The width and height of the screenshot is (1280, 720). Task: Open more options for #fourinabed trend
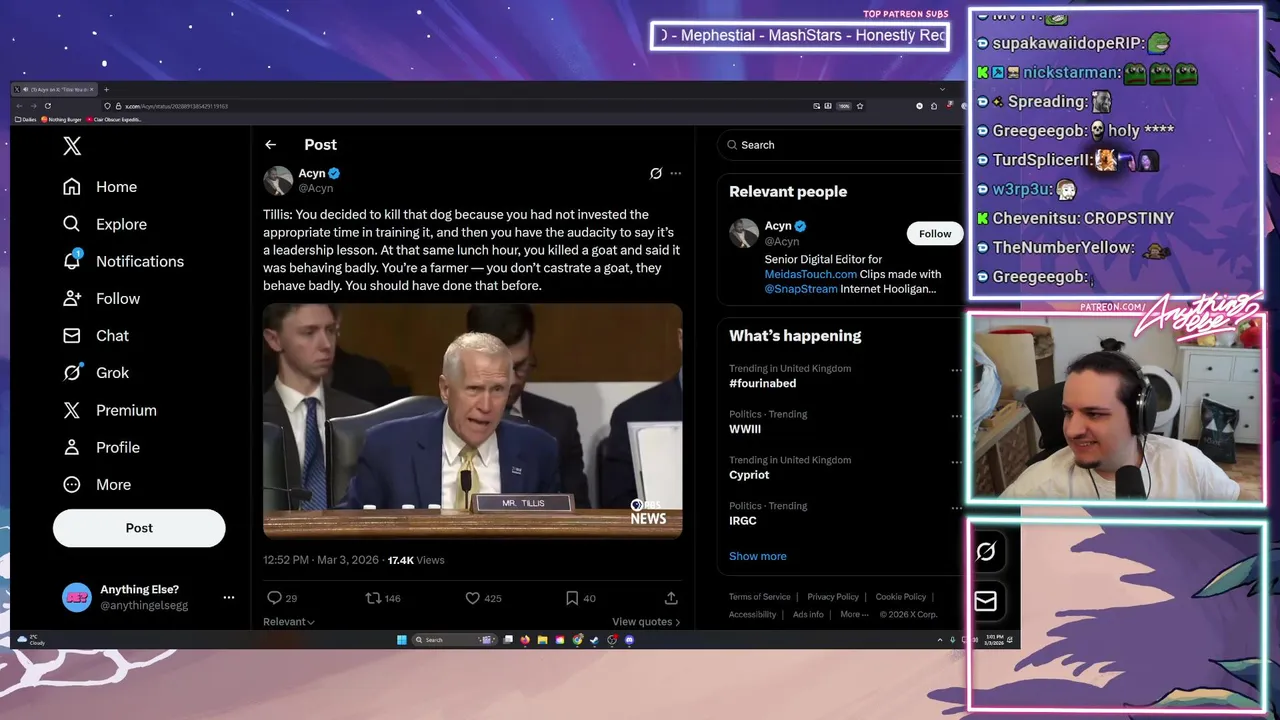pos(956,370)
